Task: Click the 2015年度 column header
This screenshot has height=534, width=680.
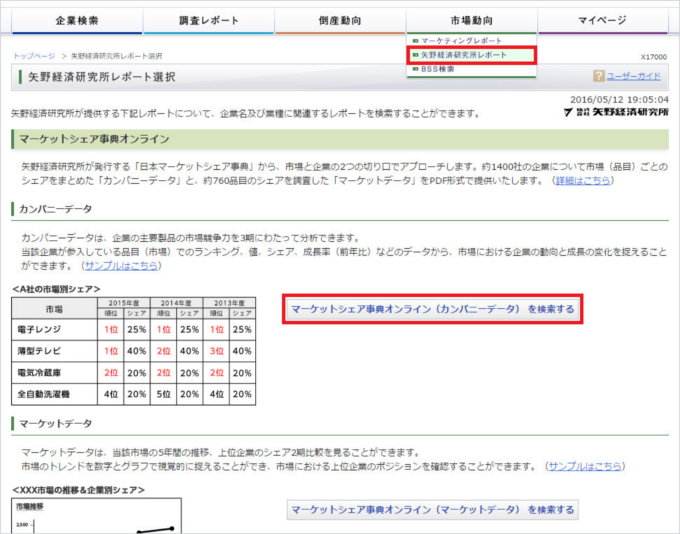Action: (x=124, y=303)
